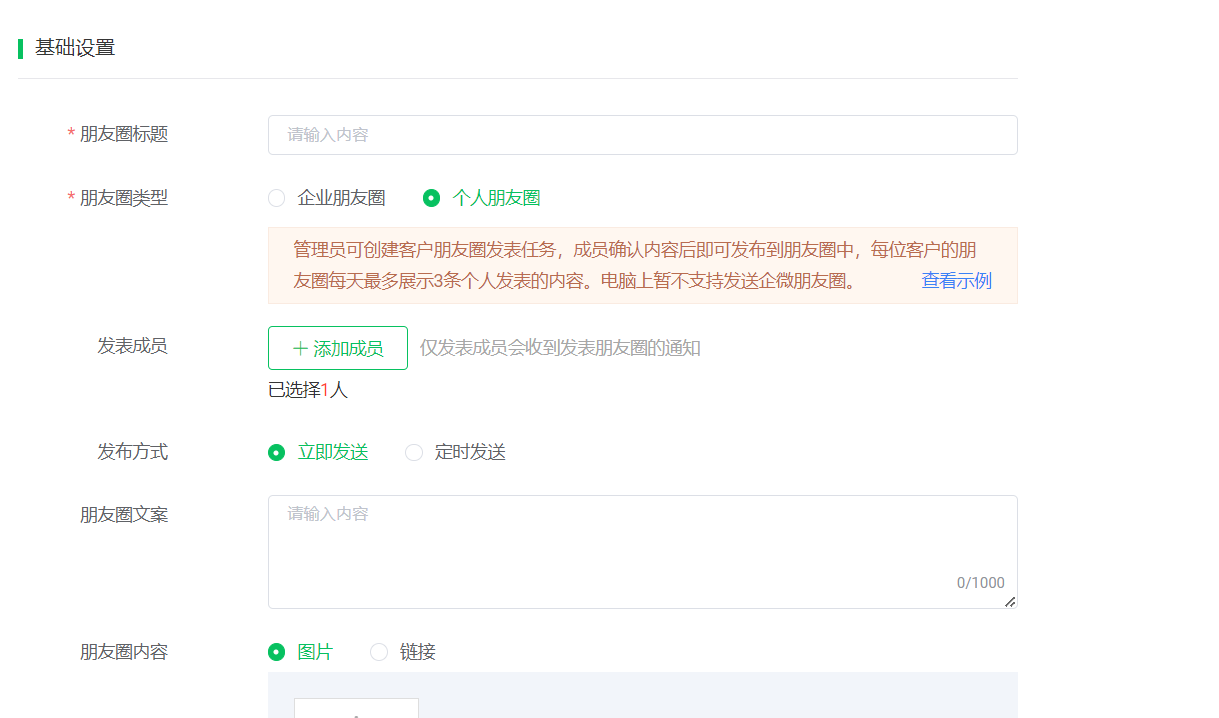Viewport: 1219px width, 718px height.
Task: Select 企业朋友圈 radio option
Action: tap(327, 198)
